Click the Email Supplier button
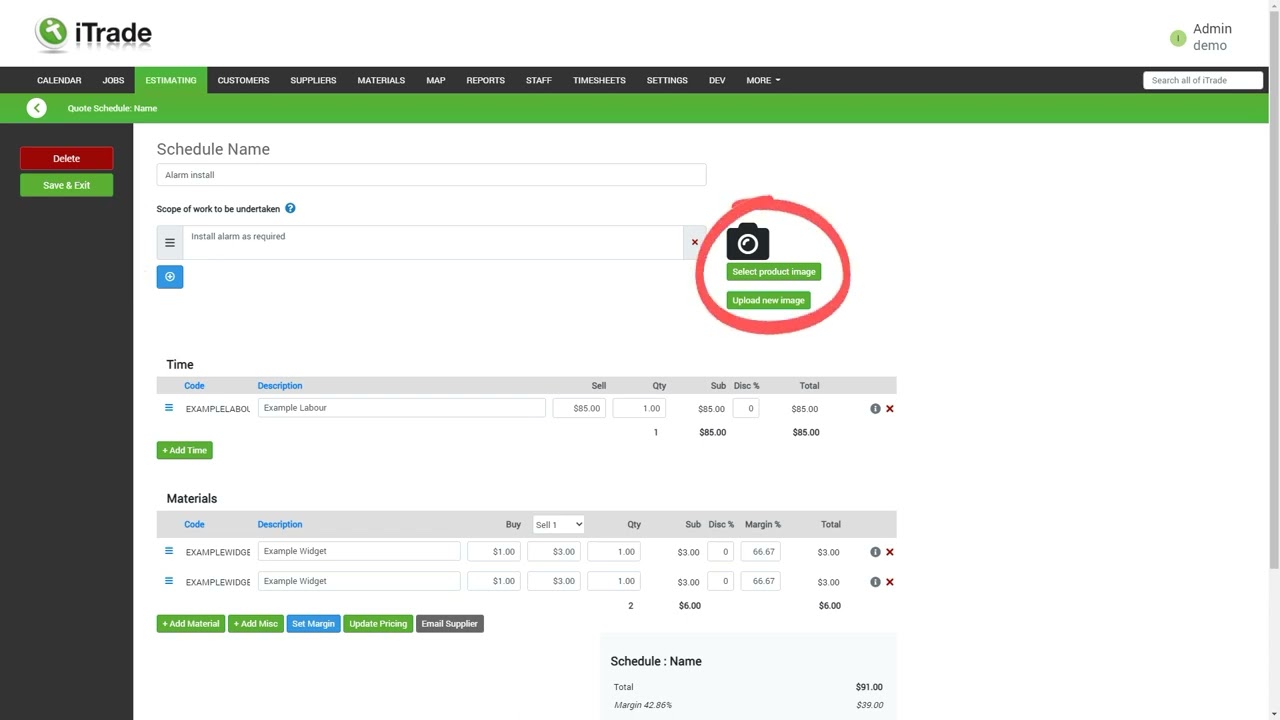 [x=450, y=624]
